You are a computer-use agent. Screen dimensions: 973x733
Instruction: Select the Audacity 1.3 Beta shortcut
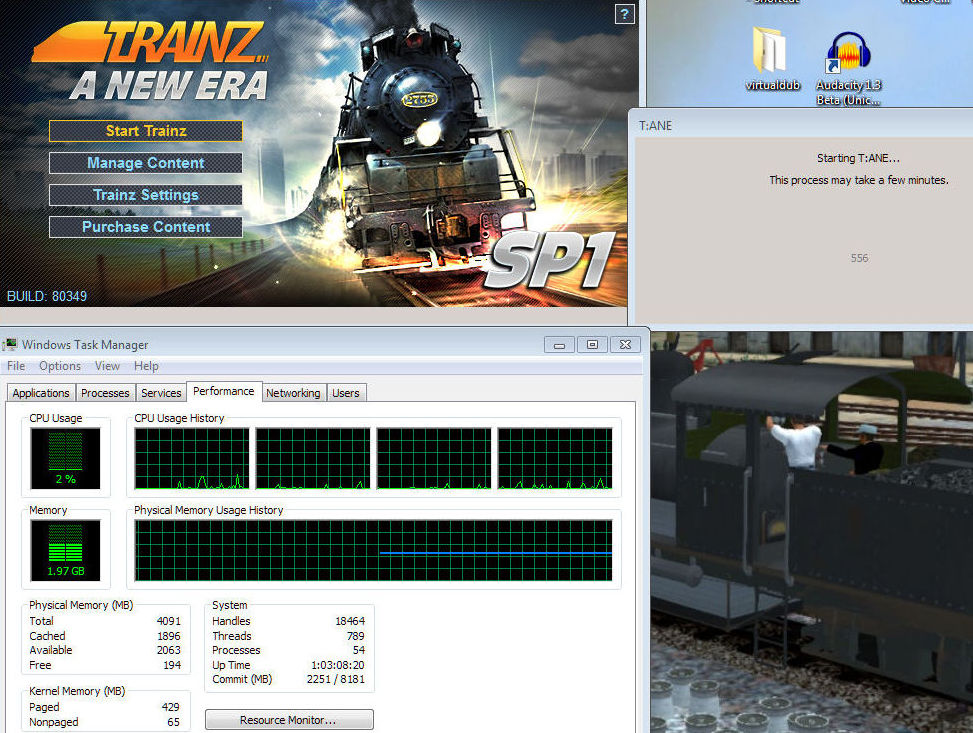(848, 68)
